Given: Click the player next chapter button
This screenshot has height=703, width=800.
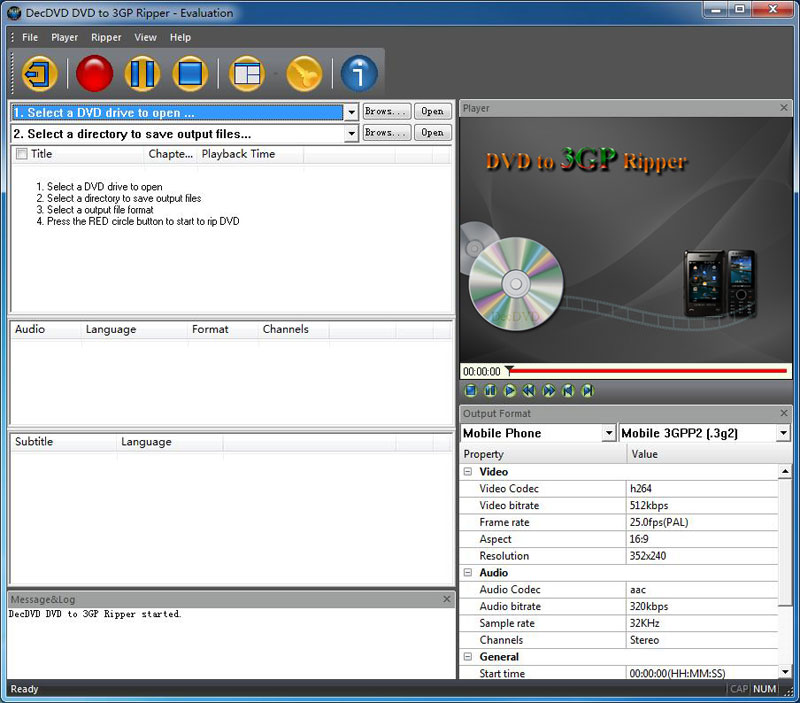Looking at the screenshot, I should [587, 391].
